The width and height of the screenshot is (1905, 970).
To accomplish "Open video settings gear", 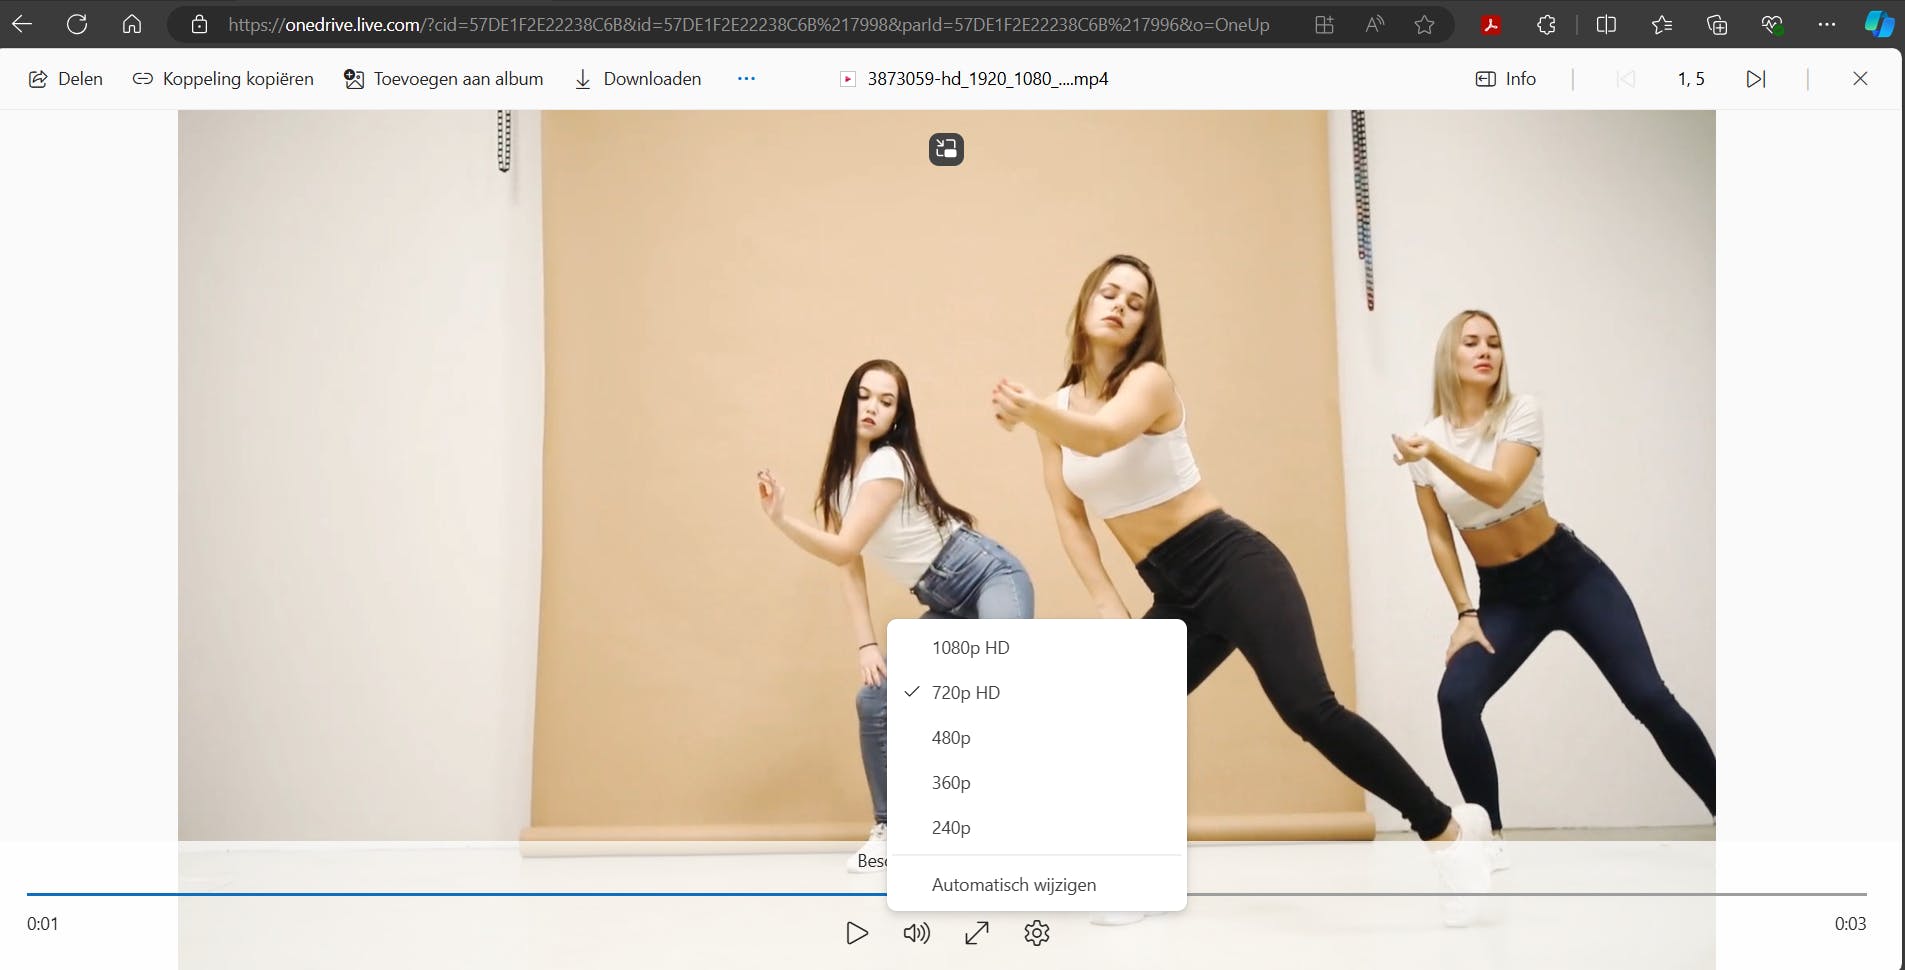I will [1037, 933].
